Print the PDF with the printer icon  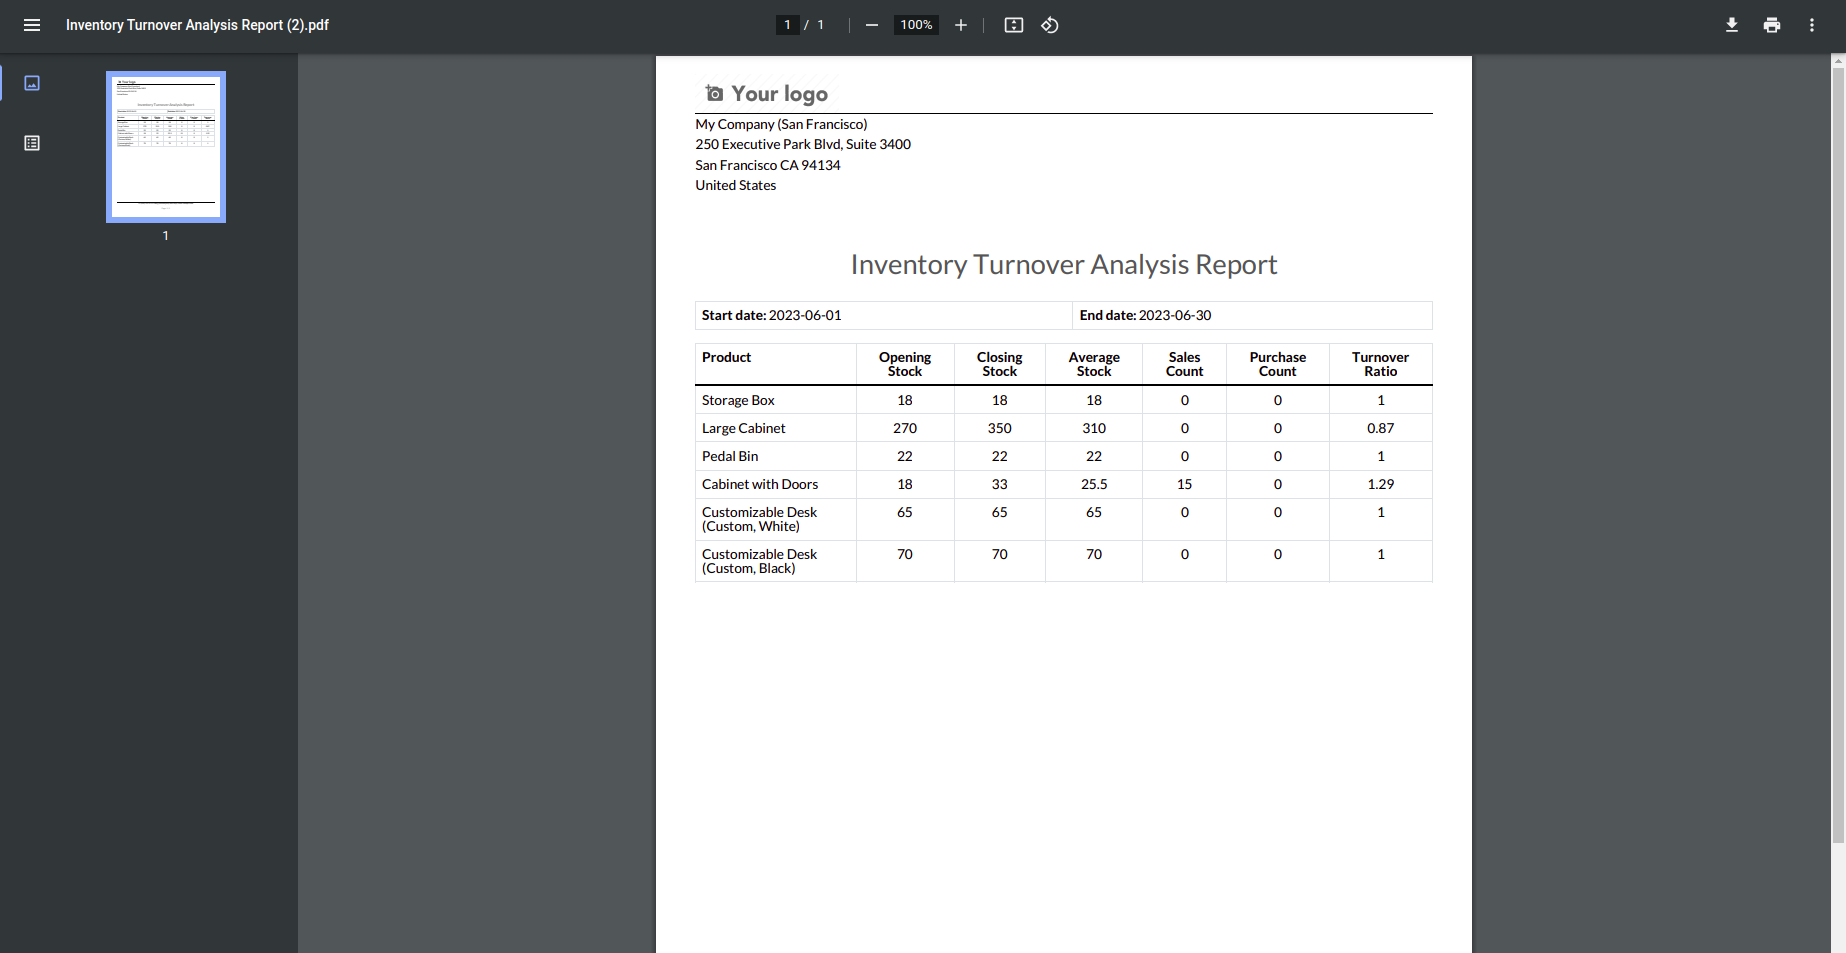[x=1771, y=25]
